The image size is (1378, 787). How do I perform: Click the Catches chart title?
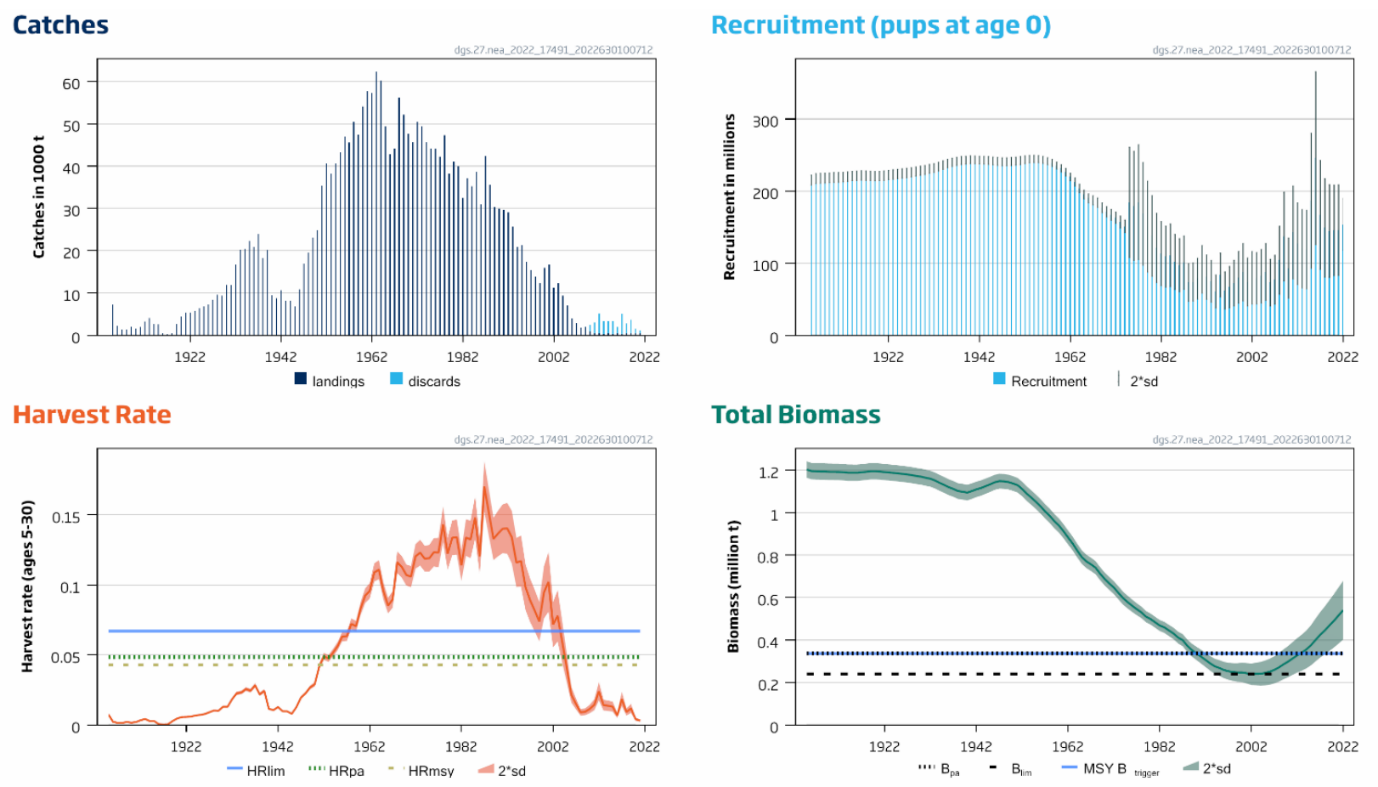click(61, 26)
